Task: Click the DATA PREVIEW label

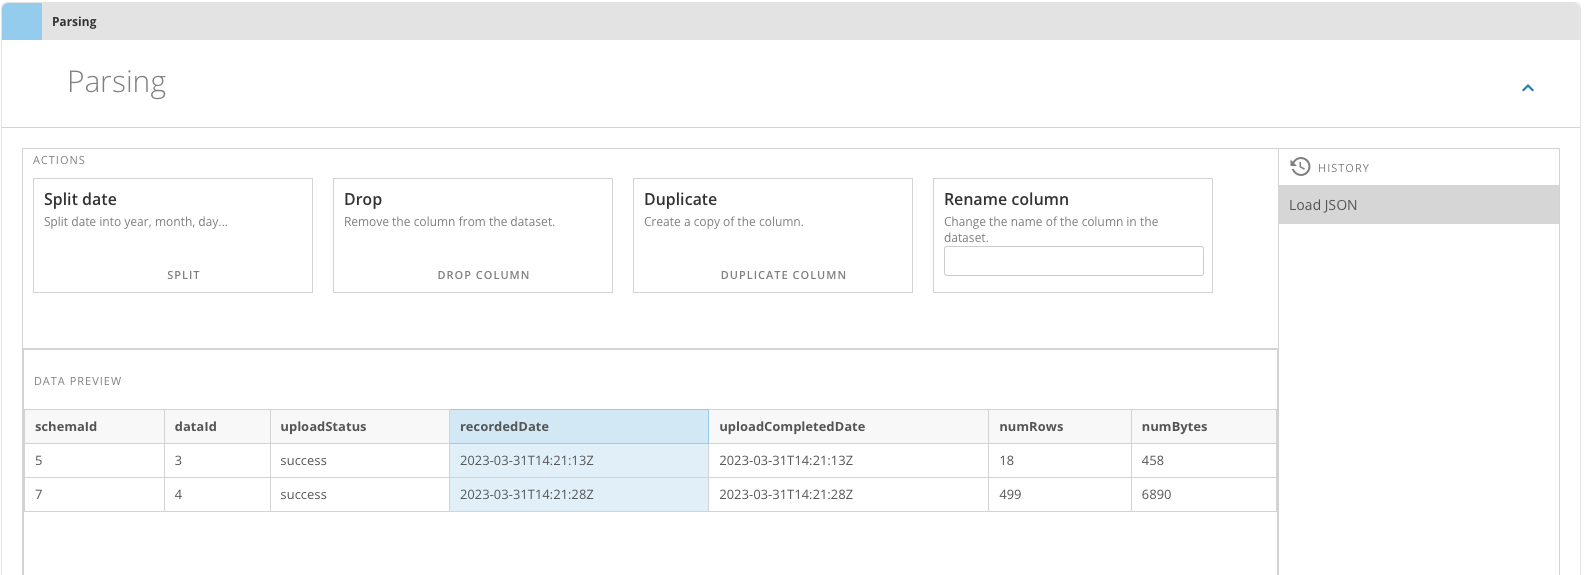Action: [78, 381]
